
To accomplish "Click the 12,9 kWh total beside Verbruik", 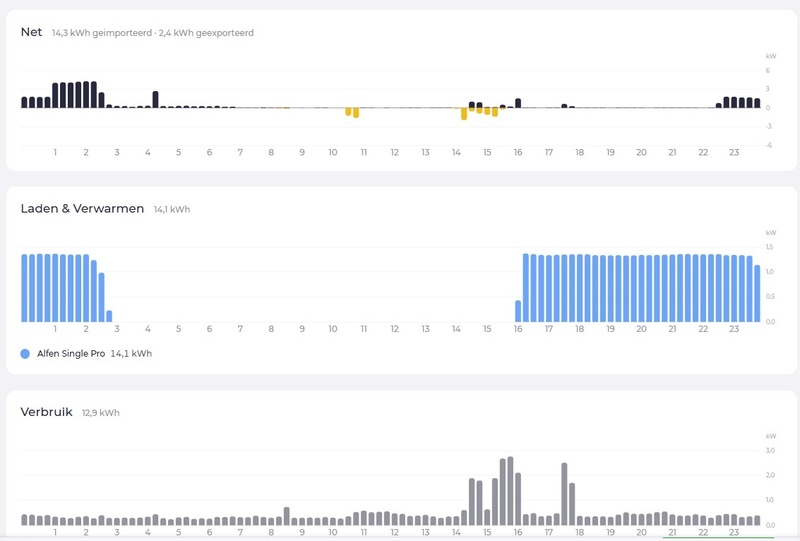I will coord(101,413).
